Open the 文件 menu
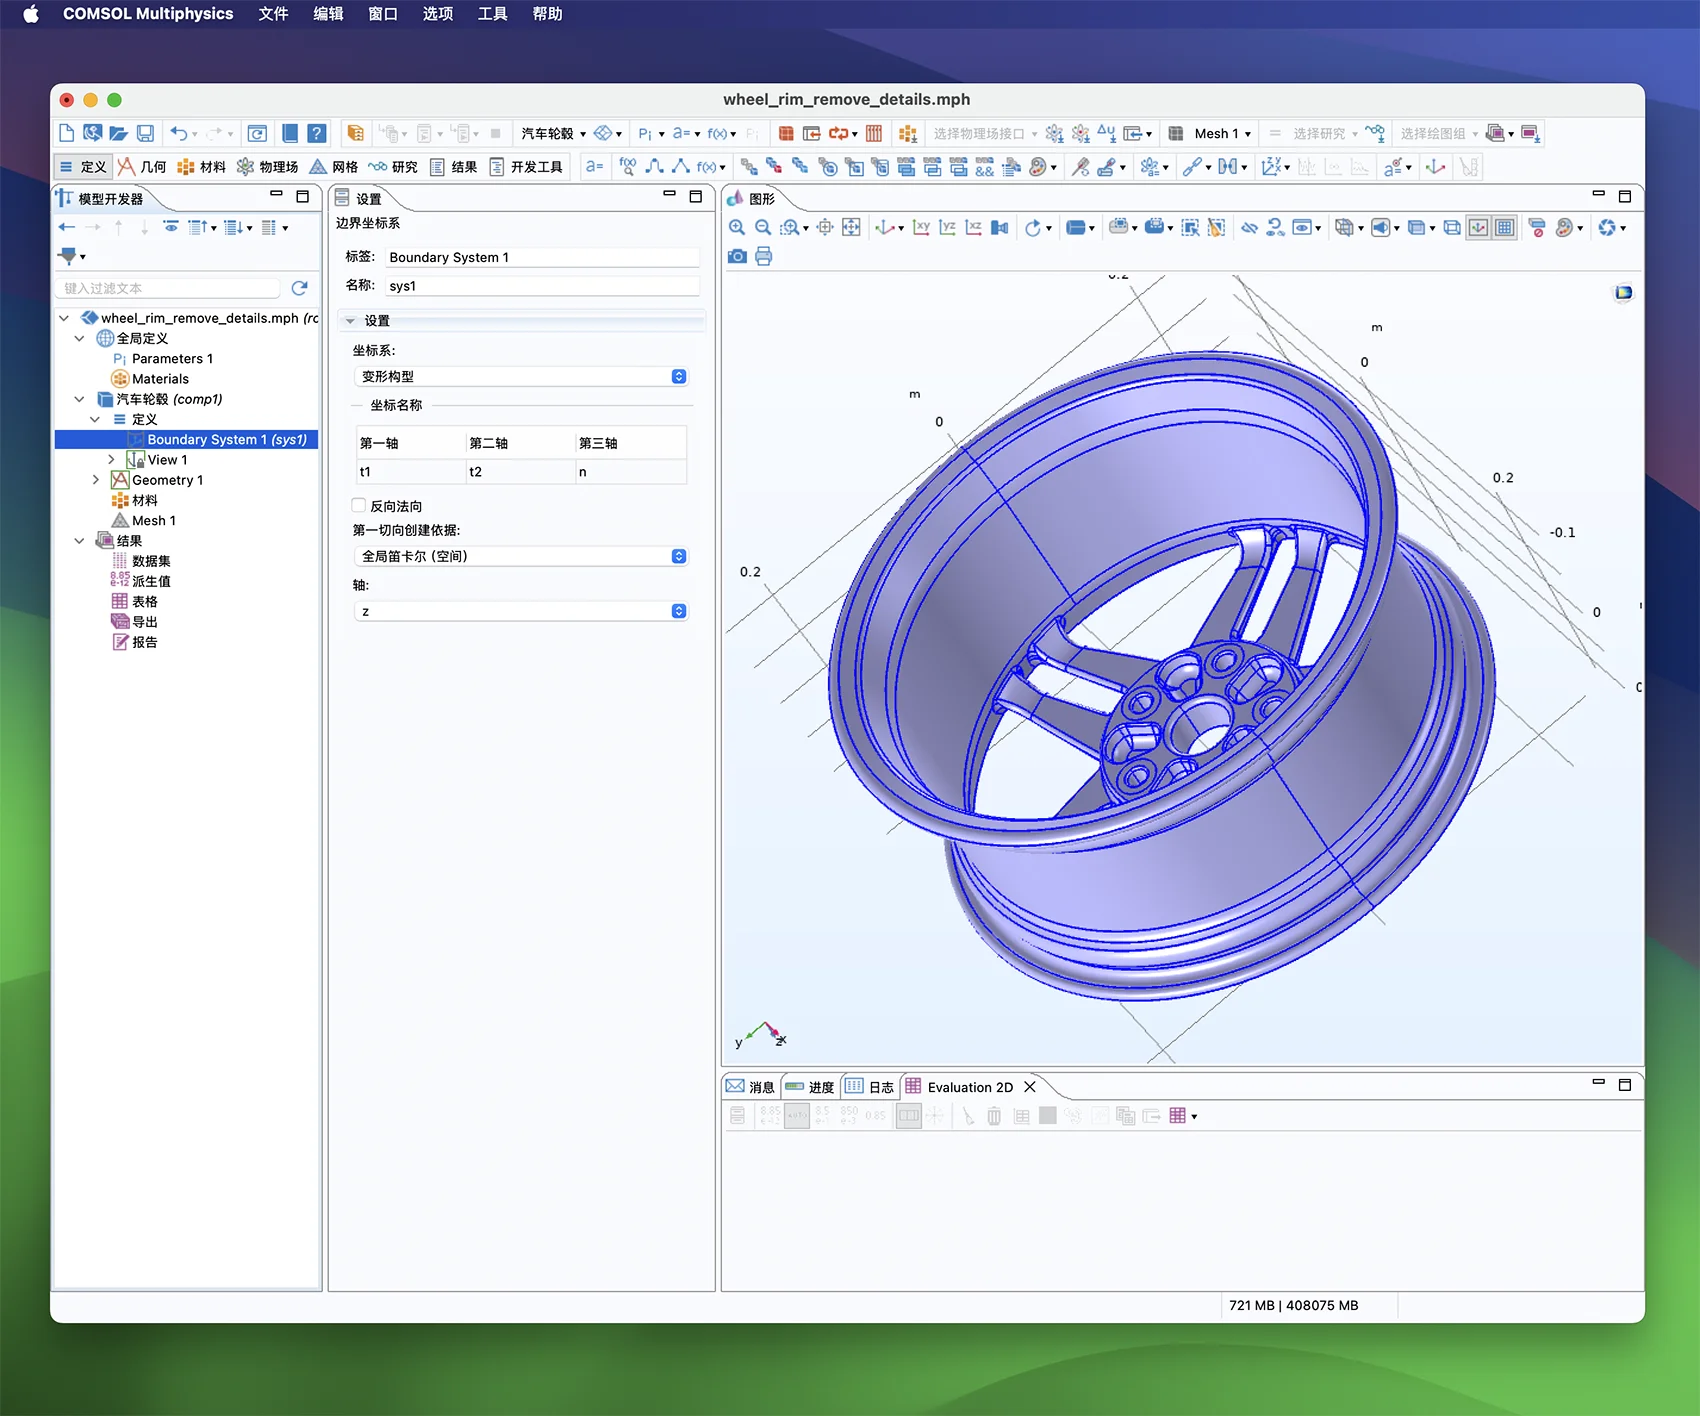This screenshot has height=1416, width=1700. [273, 14]
